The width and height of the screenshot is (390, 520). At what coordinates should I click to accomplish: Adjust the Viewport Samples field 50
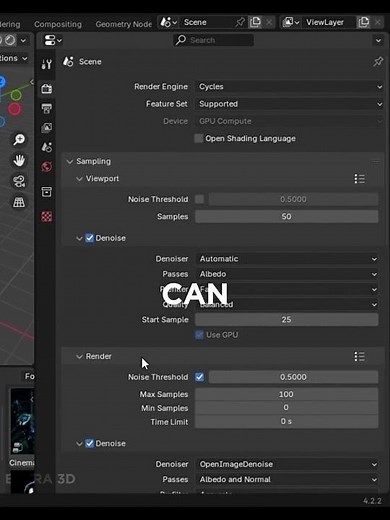pos(287,217)
